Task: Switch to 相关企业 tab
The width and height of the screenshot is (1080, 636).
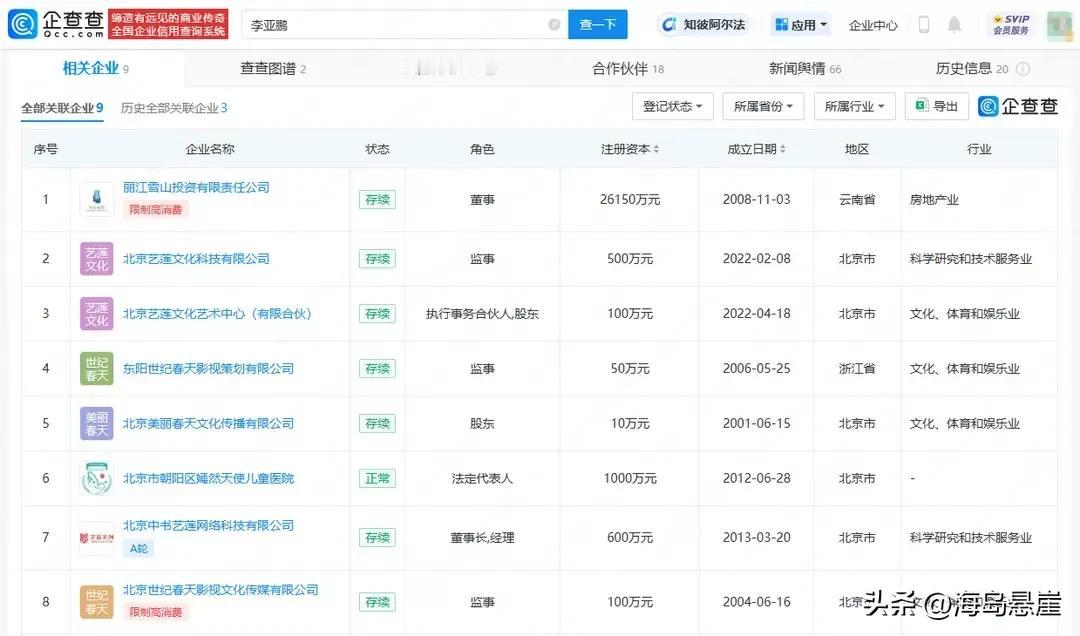Action: (x=95, y=68)
